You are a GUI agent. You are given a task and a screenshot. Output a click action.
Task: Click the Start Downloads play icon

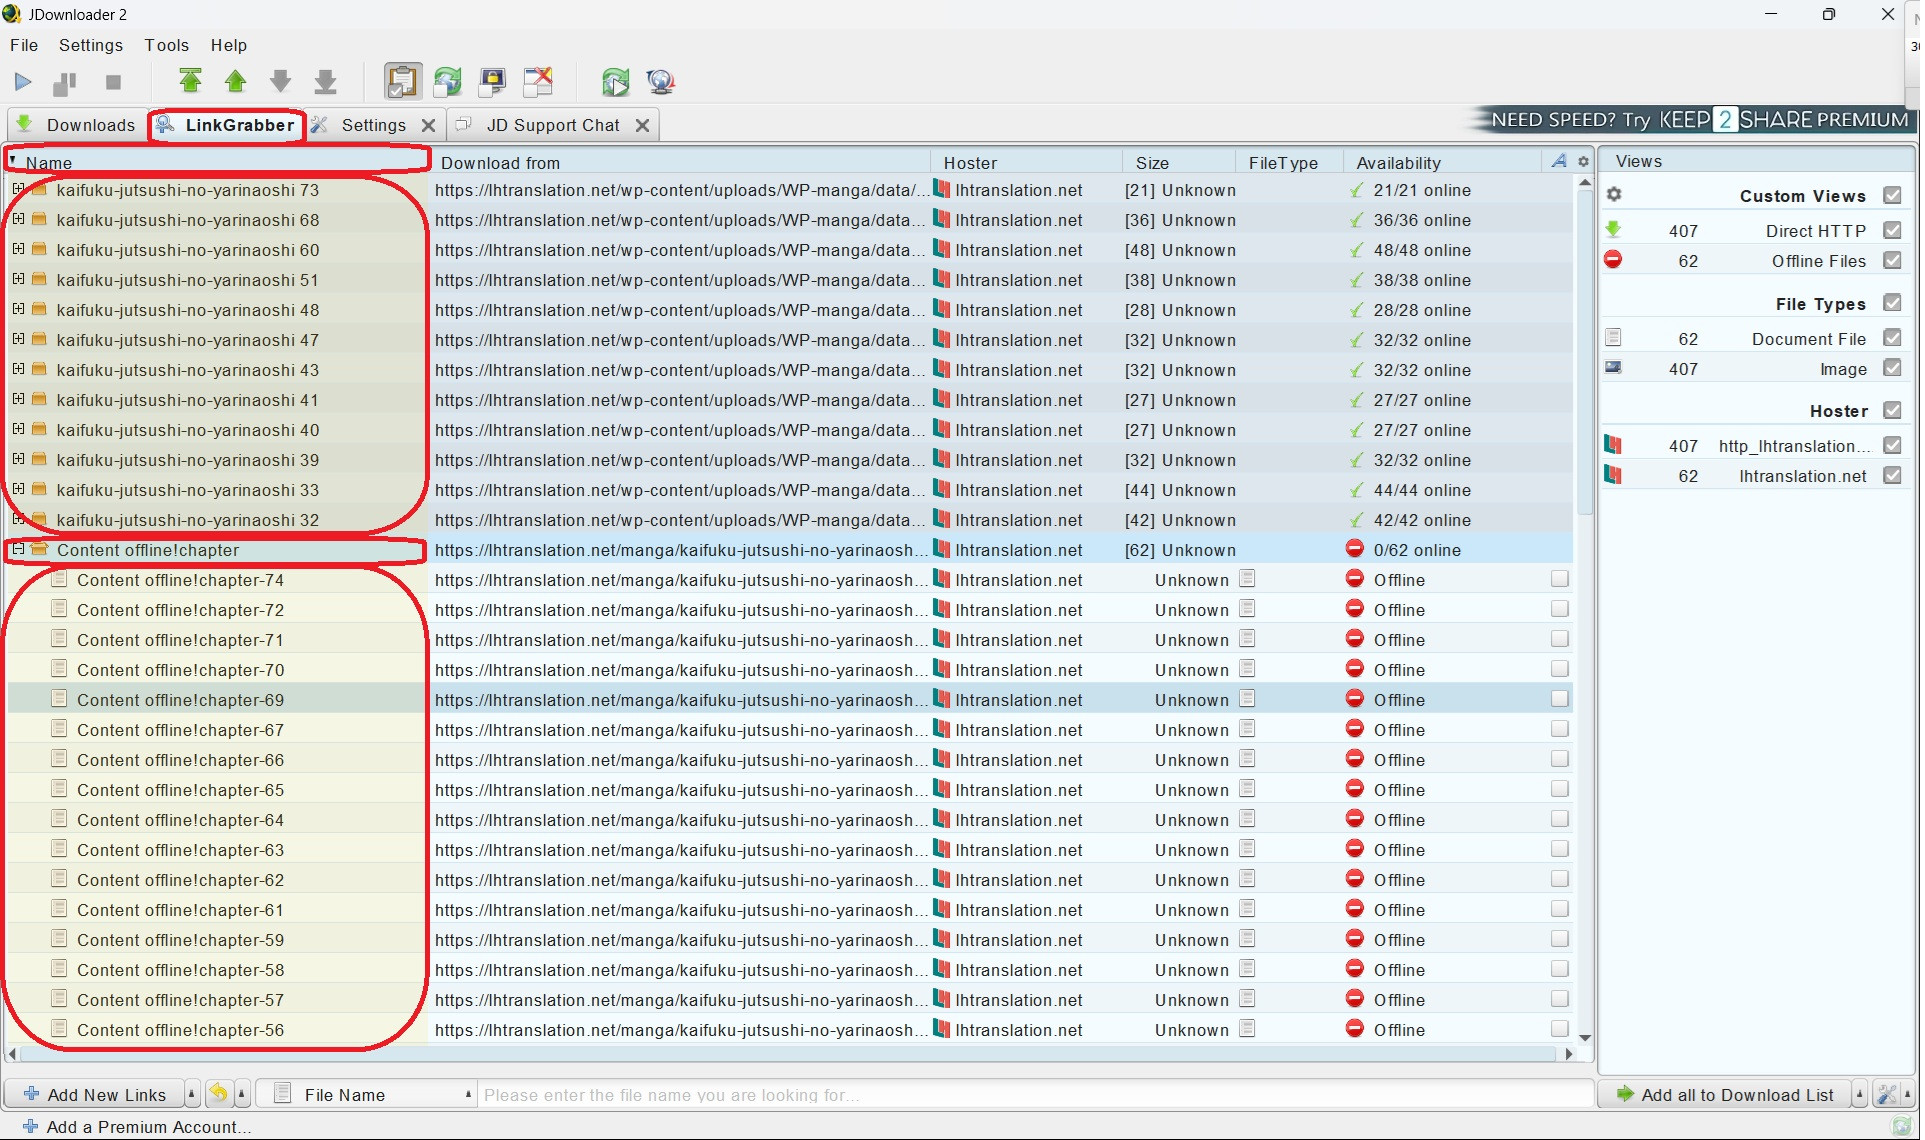click(23, 82)
